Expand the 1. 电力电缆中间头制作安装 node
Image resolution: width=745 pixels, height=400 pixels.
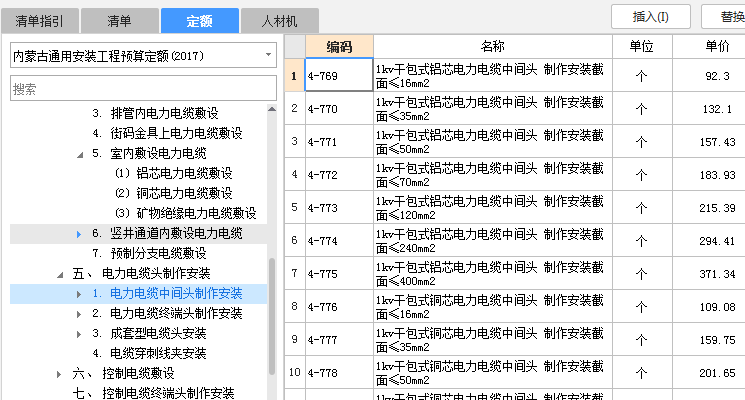click(x=79, y=294)
